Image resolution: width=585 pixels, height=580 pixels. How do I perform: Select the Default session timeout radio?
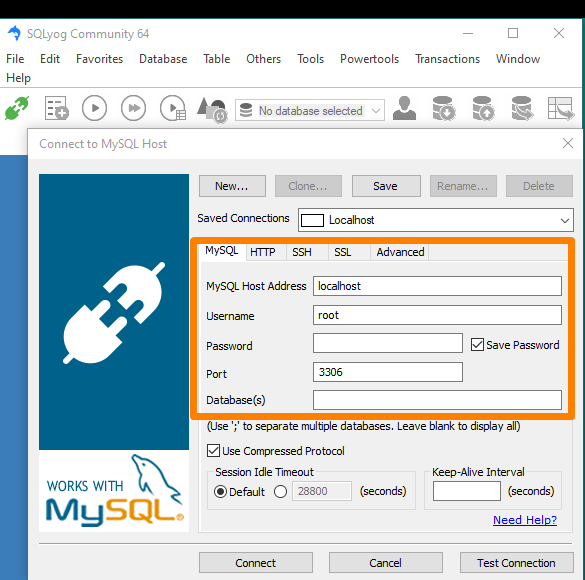[220, 492]
